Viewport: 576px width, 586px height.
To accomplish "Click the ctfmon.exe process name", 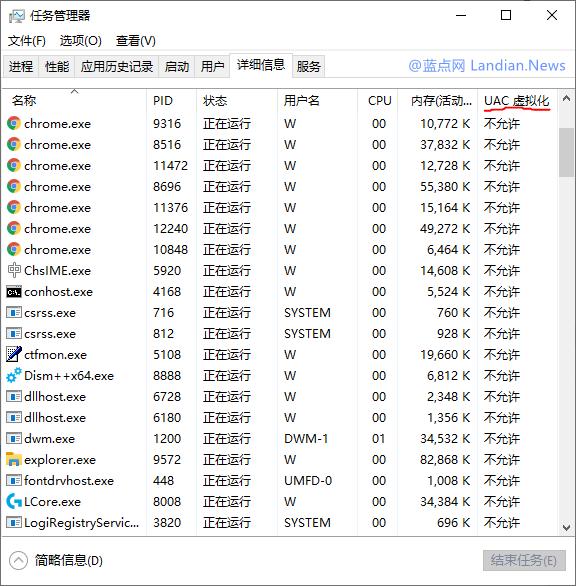I will pos(55,355).
